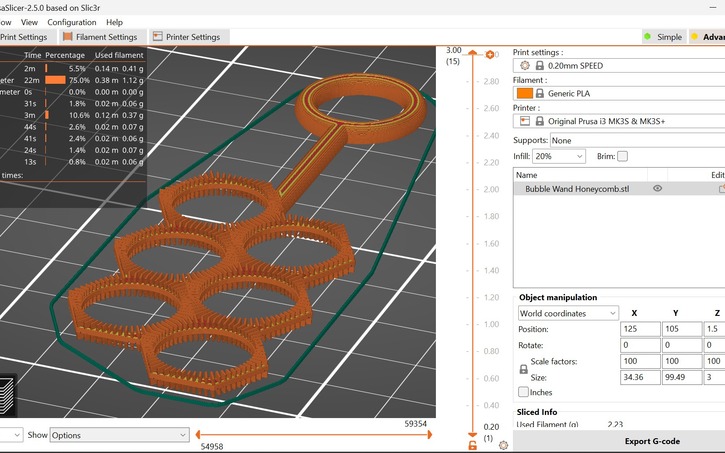Screen dimensions: 725x453
Task: Check the Inches checkbox
Action: tap(523, 392)
